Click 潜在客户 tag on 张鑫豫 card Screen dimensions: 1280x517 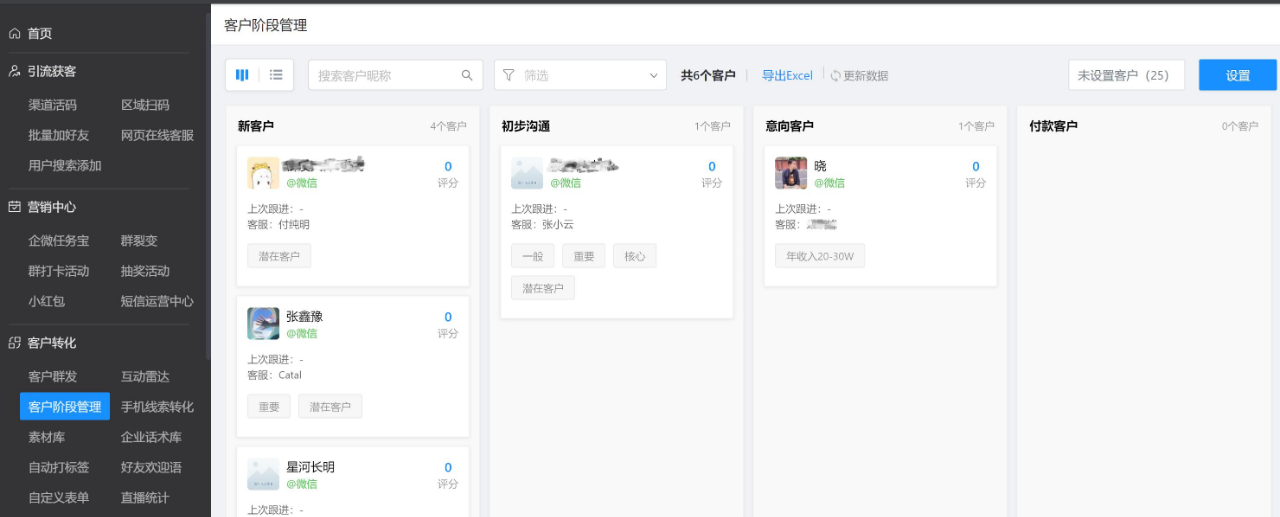click(x=330, y=406)
